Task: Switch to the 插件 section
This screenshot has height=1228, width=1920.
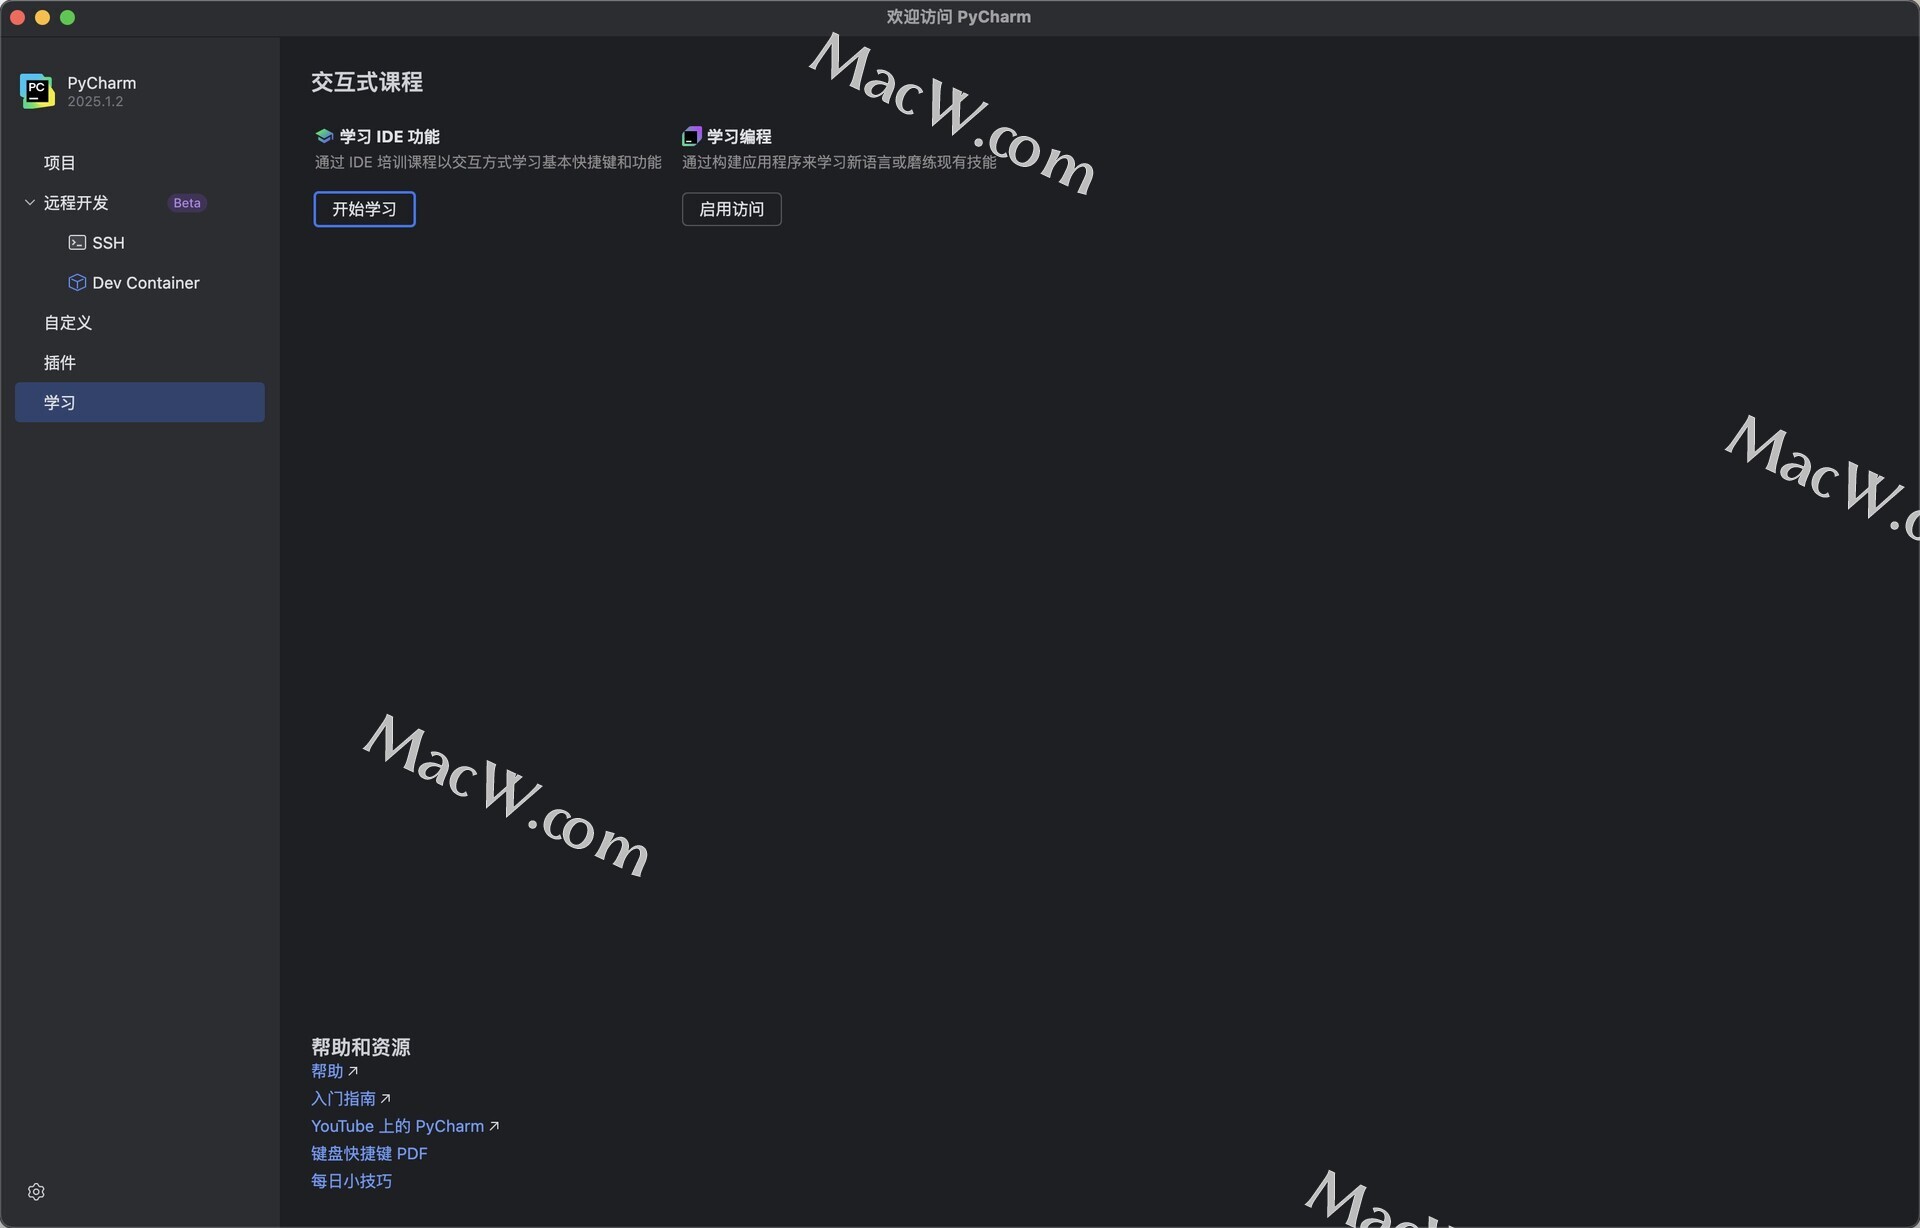Action: 140,363
